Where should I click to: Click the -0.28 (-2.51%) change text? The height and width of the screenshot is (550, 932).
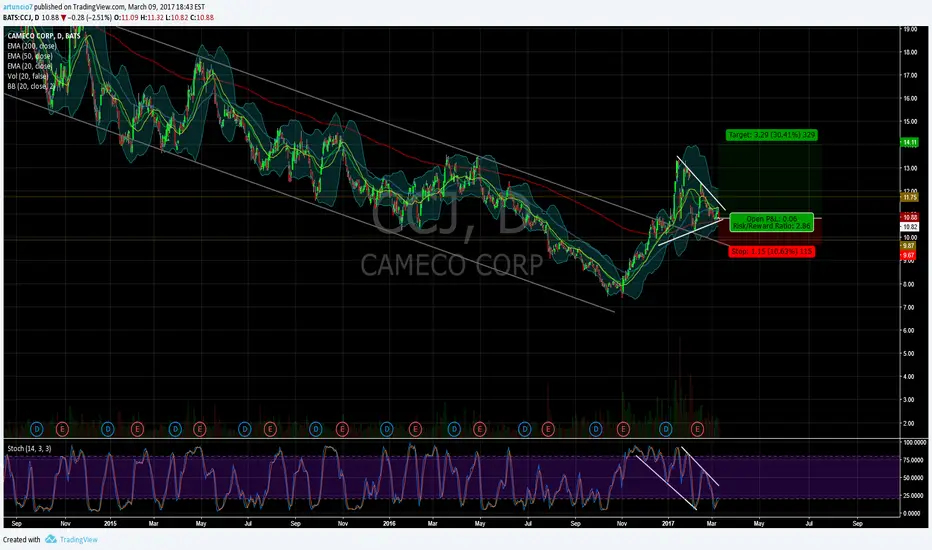[x=90, y=18]
